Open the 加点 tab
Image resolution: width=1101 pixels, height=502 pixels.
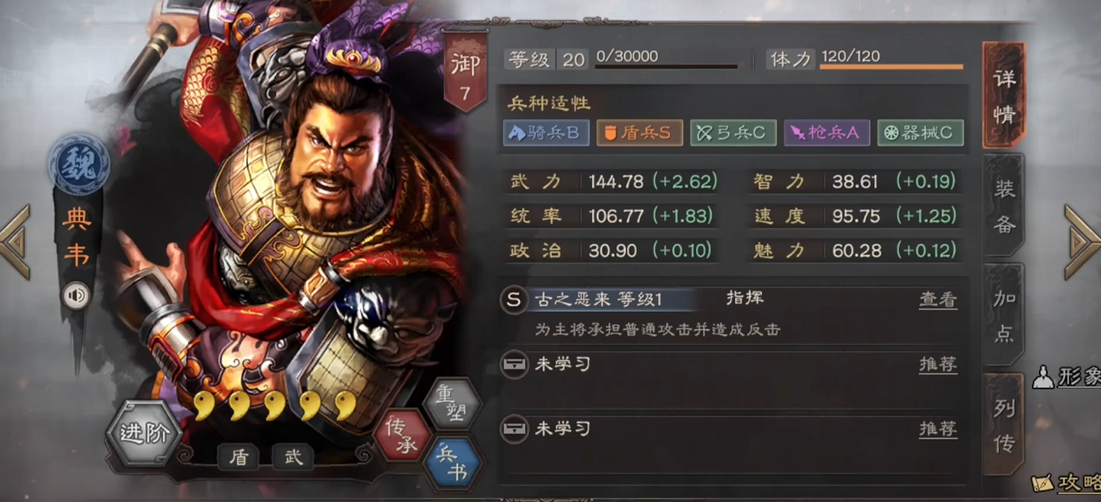coord(1005,315)
